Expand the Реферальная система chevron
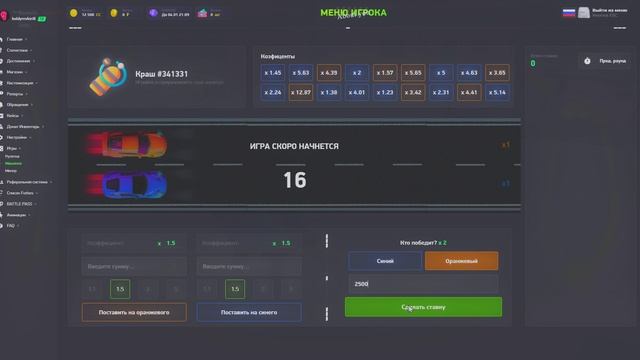The image size is (640, 360). [51, 182]
